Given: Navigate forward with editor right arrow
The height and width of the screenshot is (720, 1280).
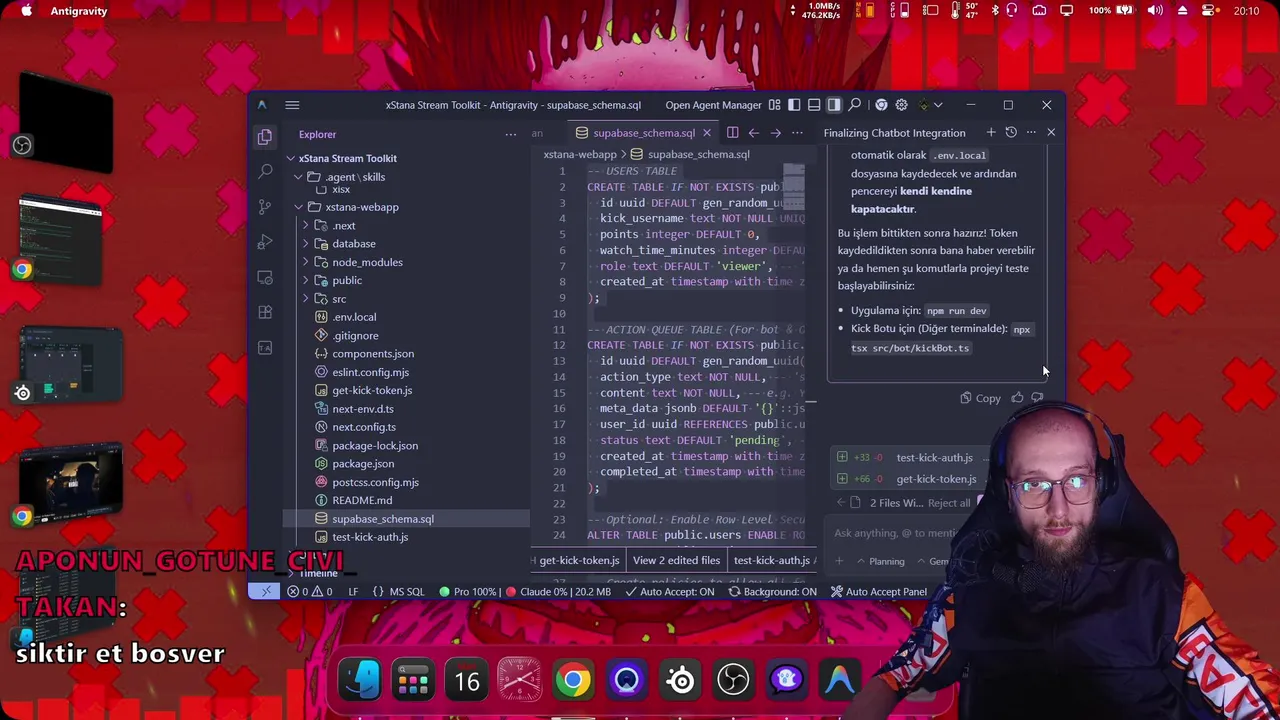Looking at the screenshot, I should click(x=775, y=133).
